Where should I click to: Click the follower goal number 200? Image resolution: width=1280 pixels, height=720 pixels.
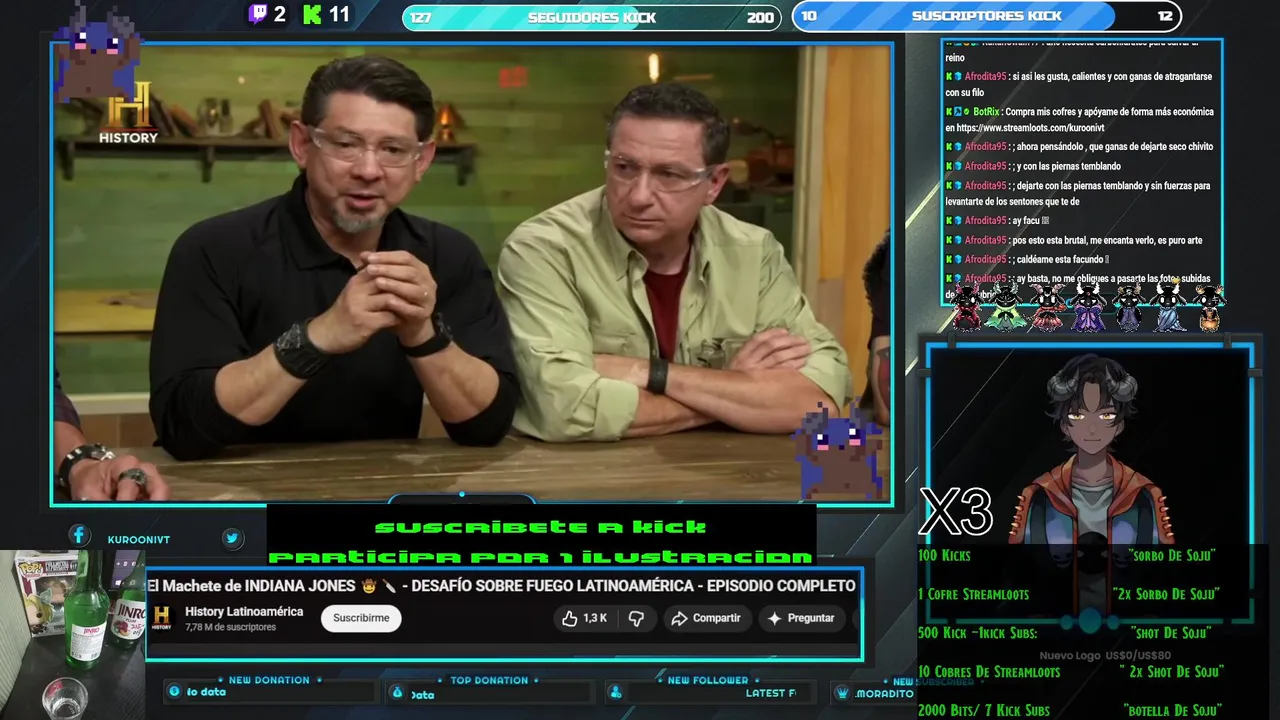pos(760,17)
